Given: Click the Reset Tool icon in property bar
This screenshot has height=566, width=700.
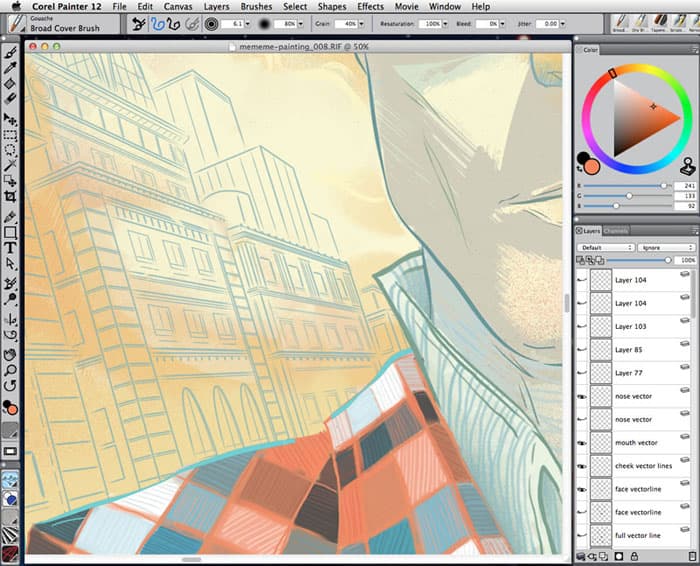Looking at the screenshot, I should click(139, 24).
